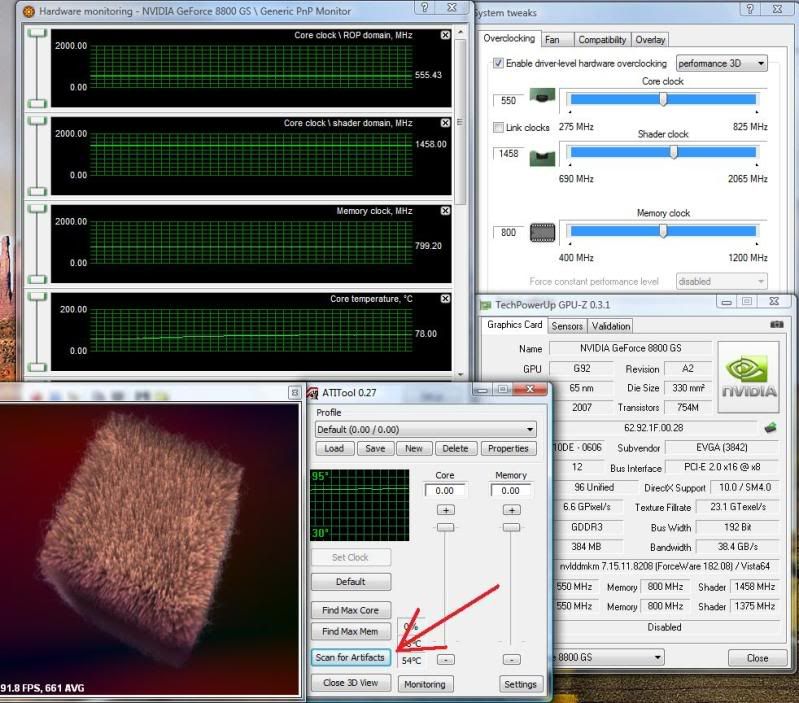Close the shader domain graph panel
The width and height of the screenshot is (799, 703).
coord(445,123)
